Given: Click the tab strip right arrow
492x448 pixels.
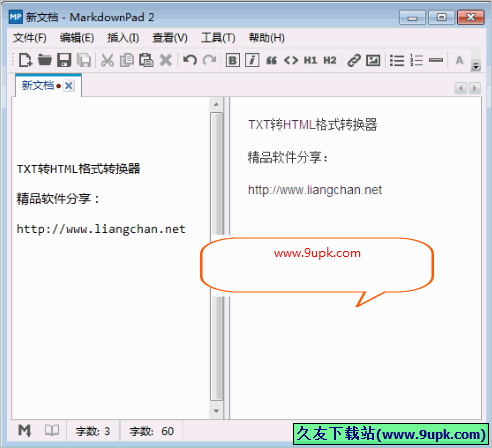Looking at the screenshot, I should click(x=475, y=88).
